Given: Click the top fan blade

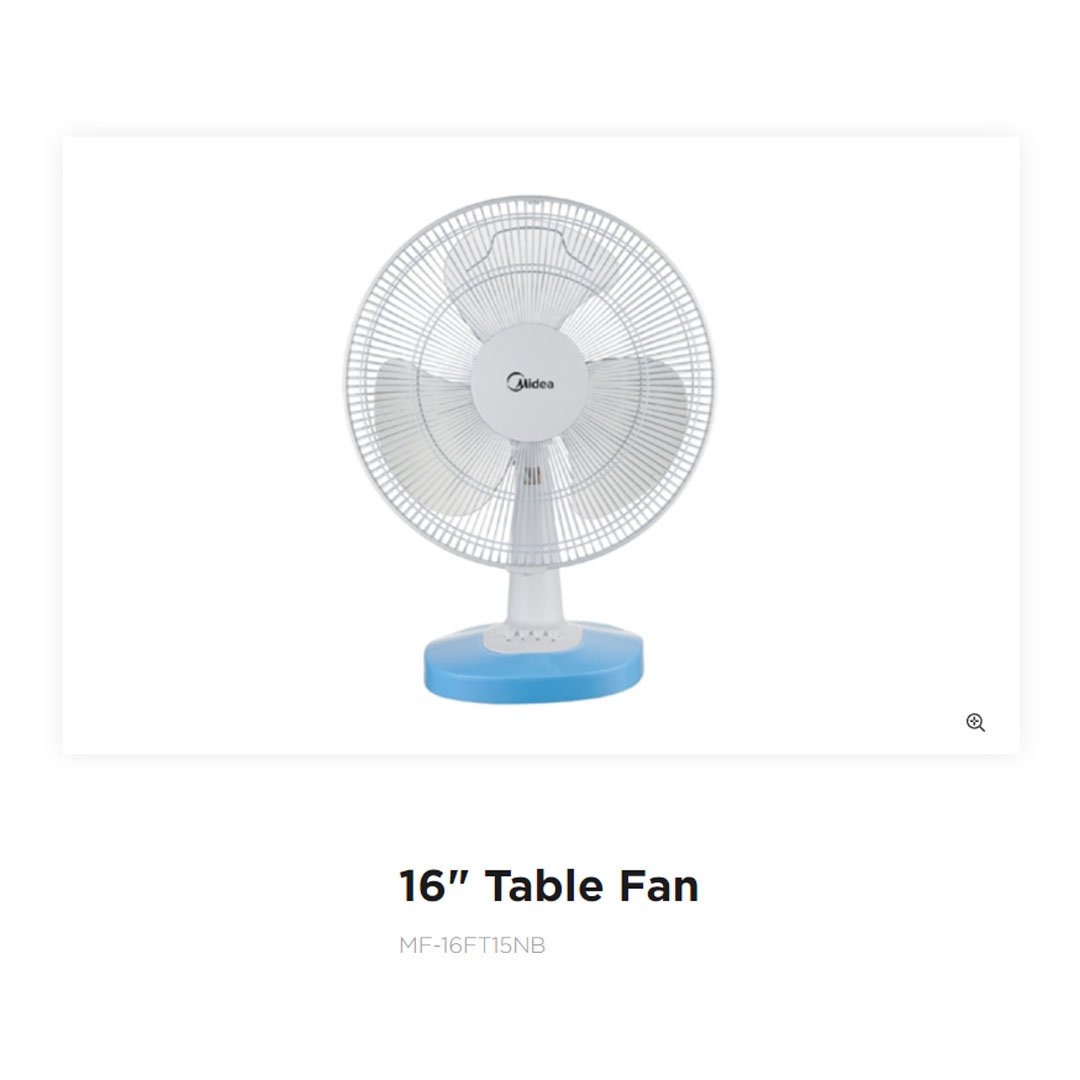Looking at the screenshot, I should (x=530, y=282).
